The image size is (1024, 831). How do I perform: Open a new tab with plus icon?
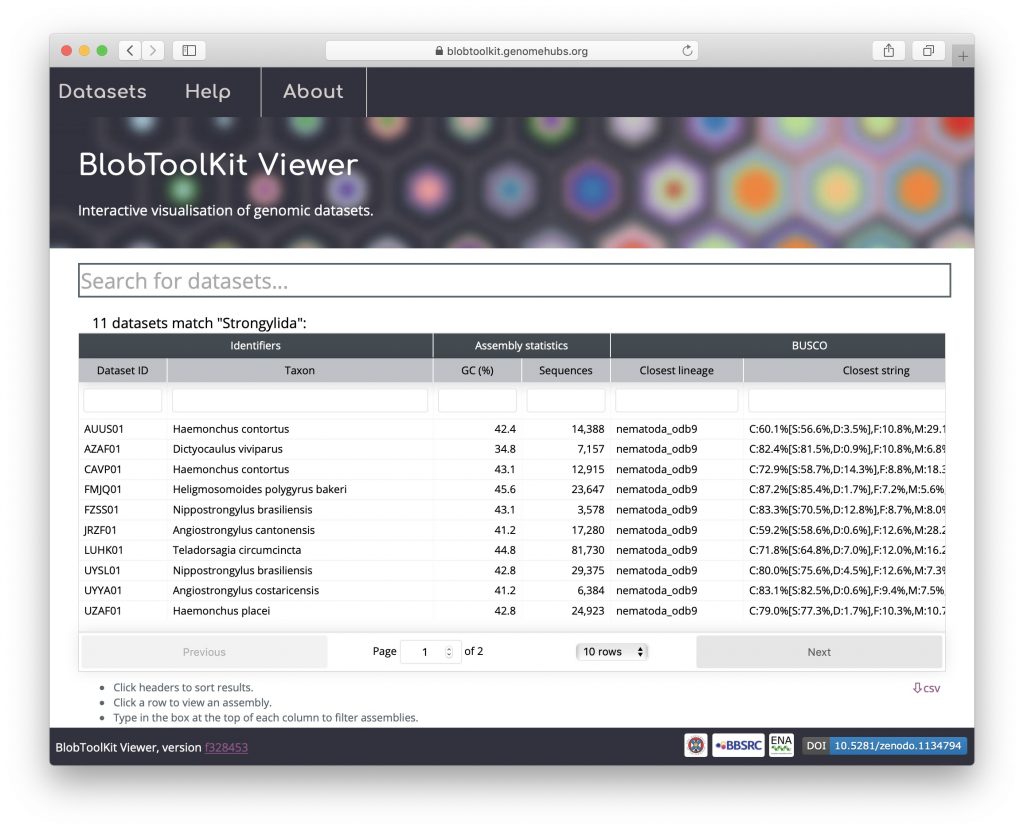(963, 57)
